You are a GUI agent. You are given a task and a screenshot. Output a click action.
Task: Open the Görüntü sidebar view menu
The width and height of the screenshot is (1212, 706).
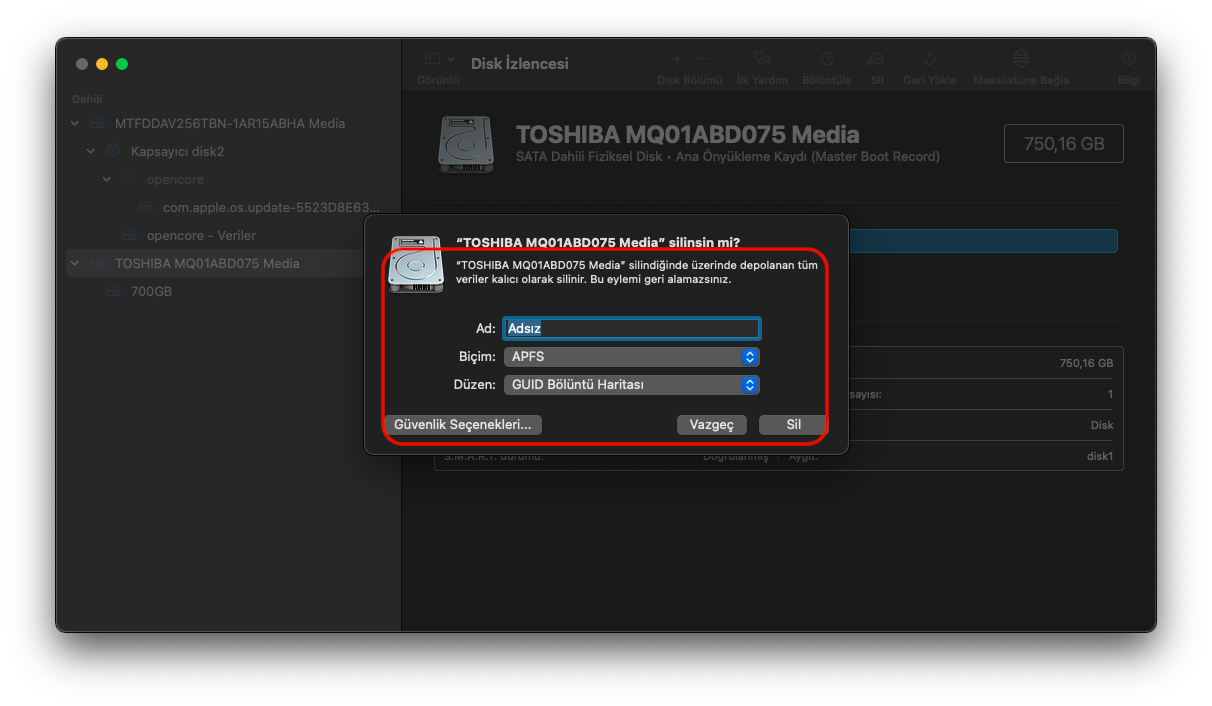(x=438, y=60)
